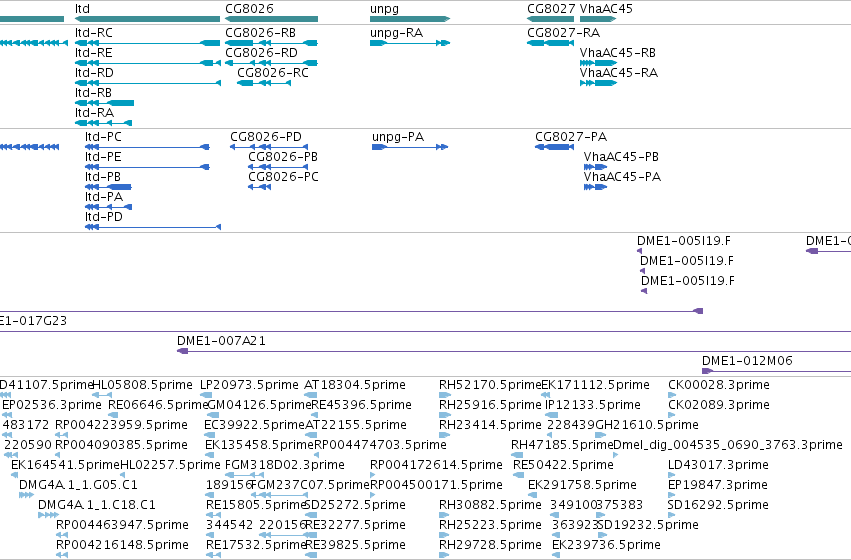851x560 pixels.
Task: Click the VhaAC45-RA transcript label
Action: click(619, 73)
